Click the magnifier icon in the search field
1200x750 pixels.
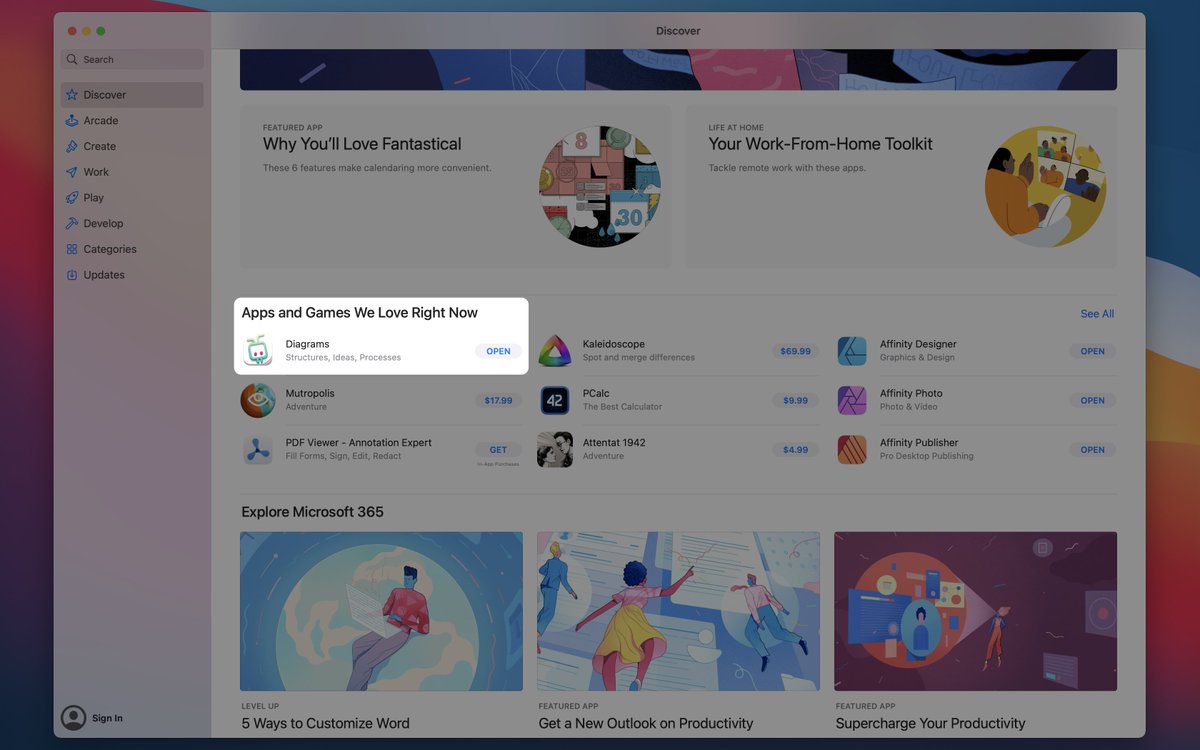(x=72, y=60)
